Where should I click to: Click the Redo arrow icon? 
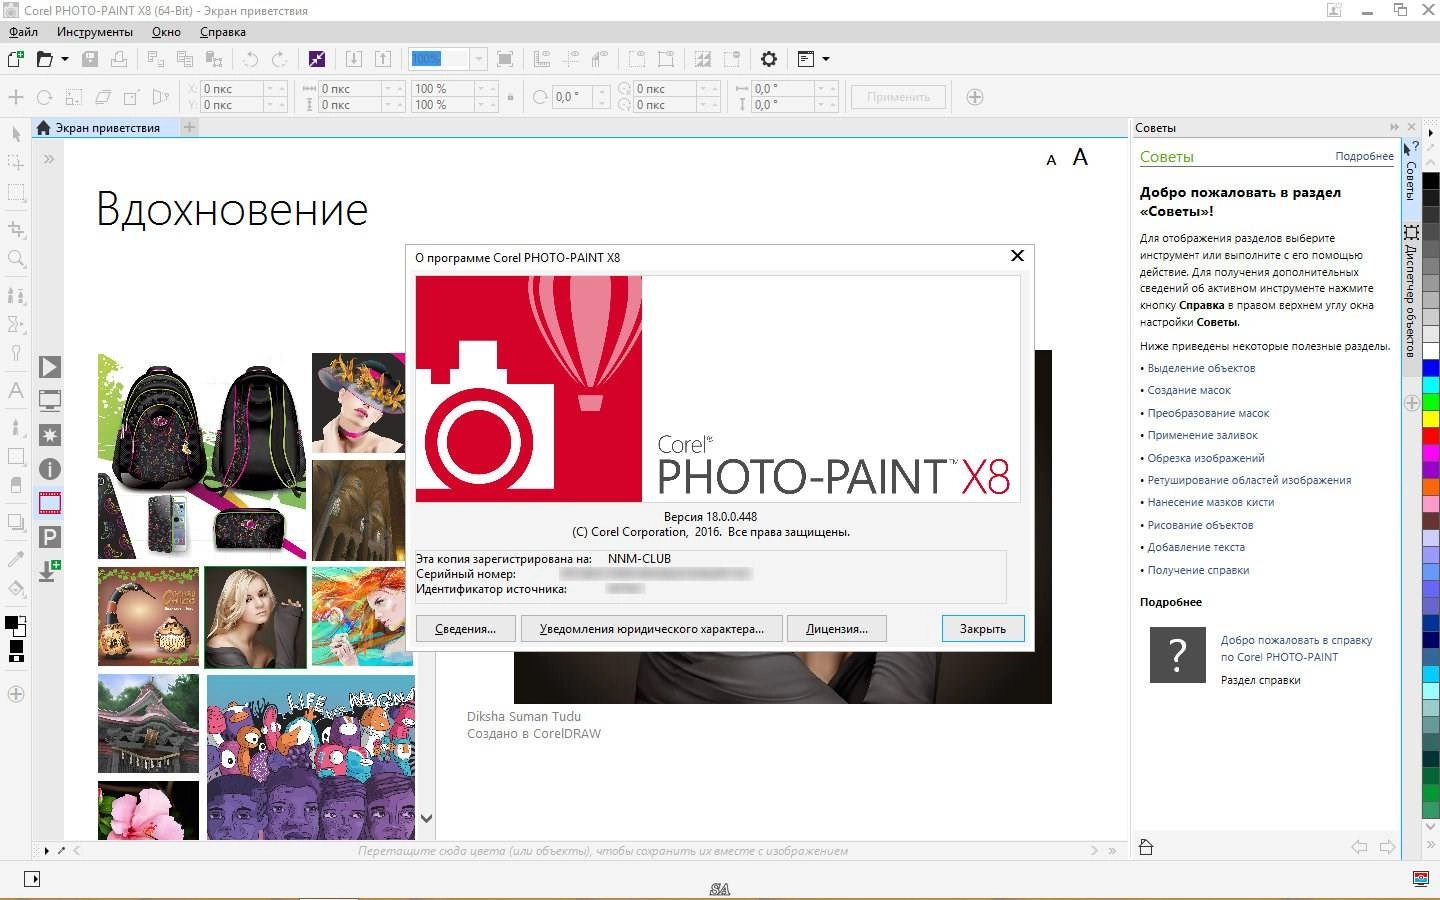280,59
